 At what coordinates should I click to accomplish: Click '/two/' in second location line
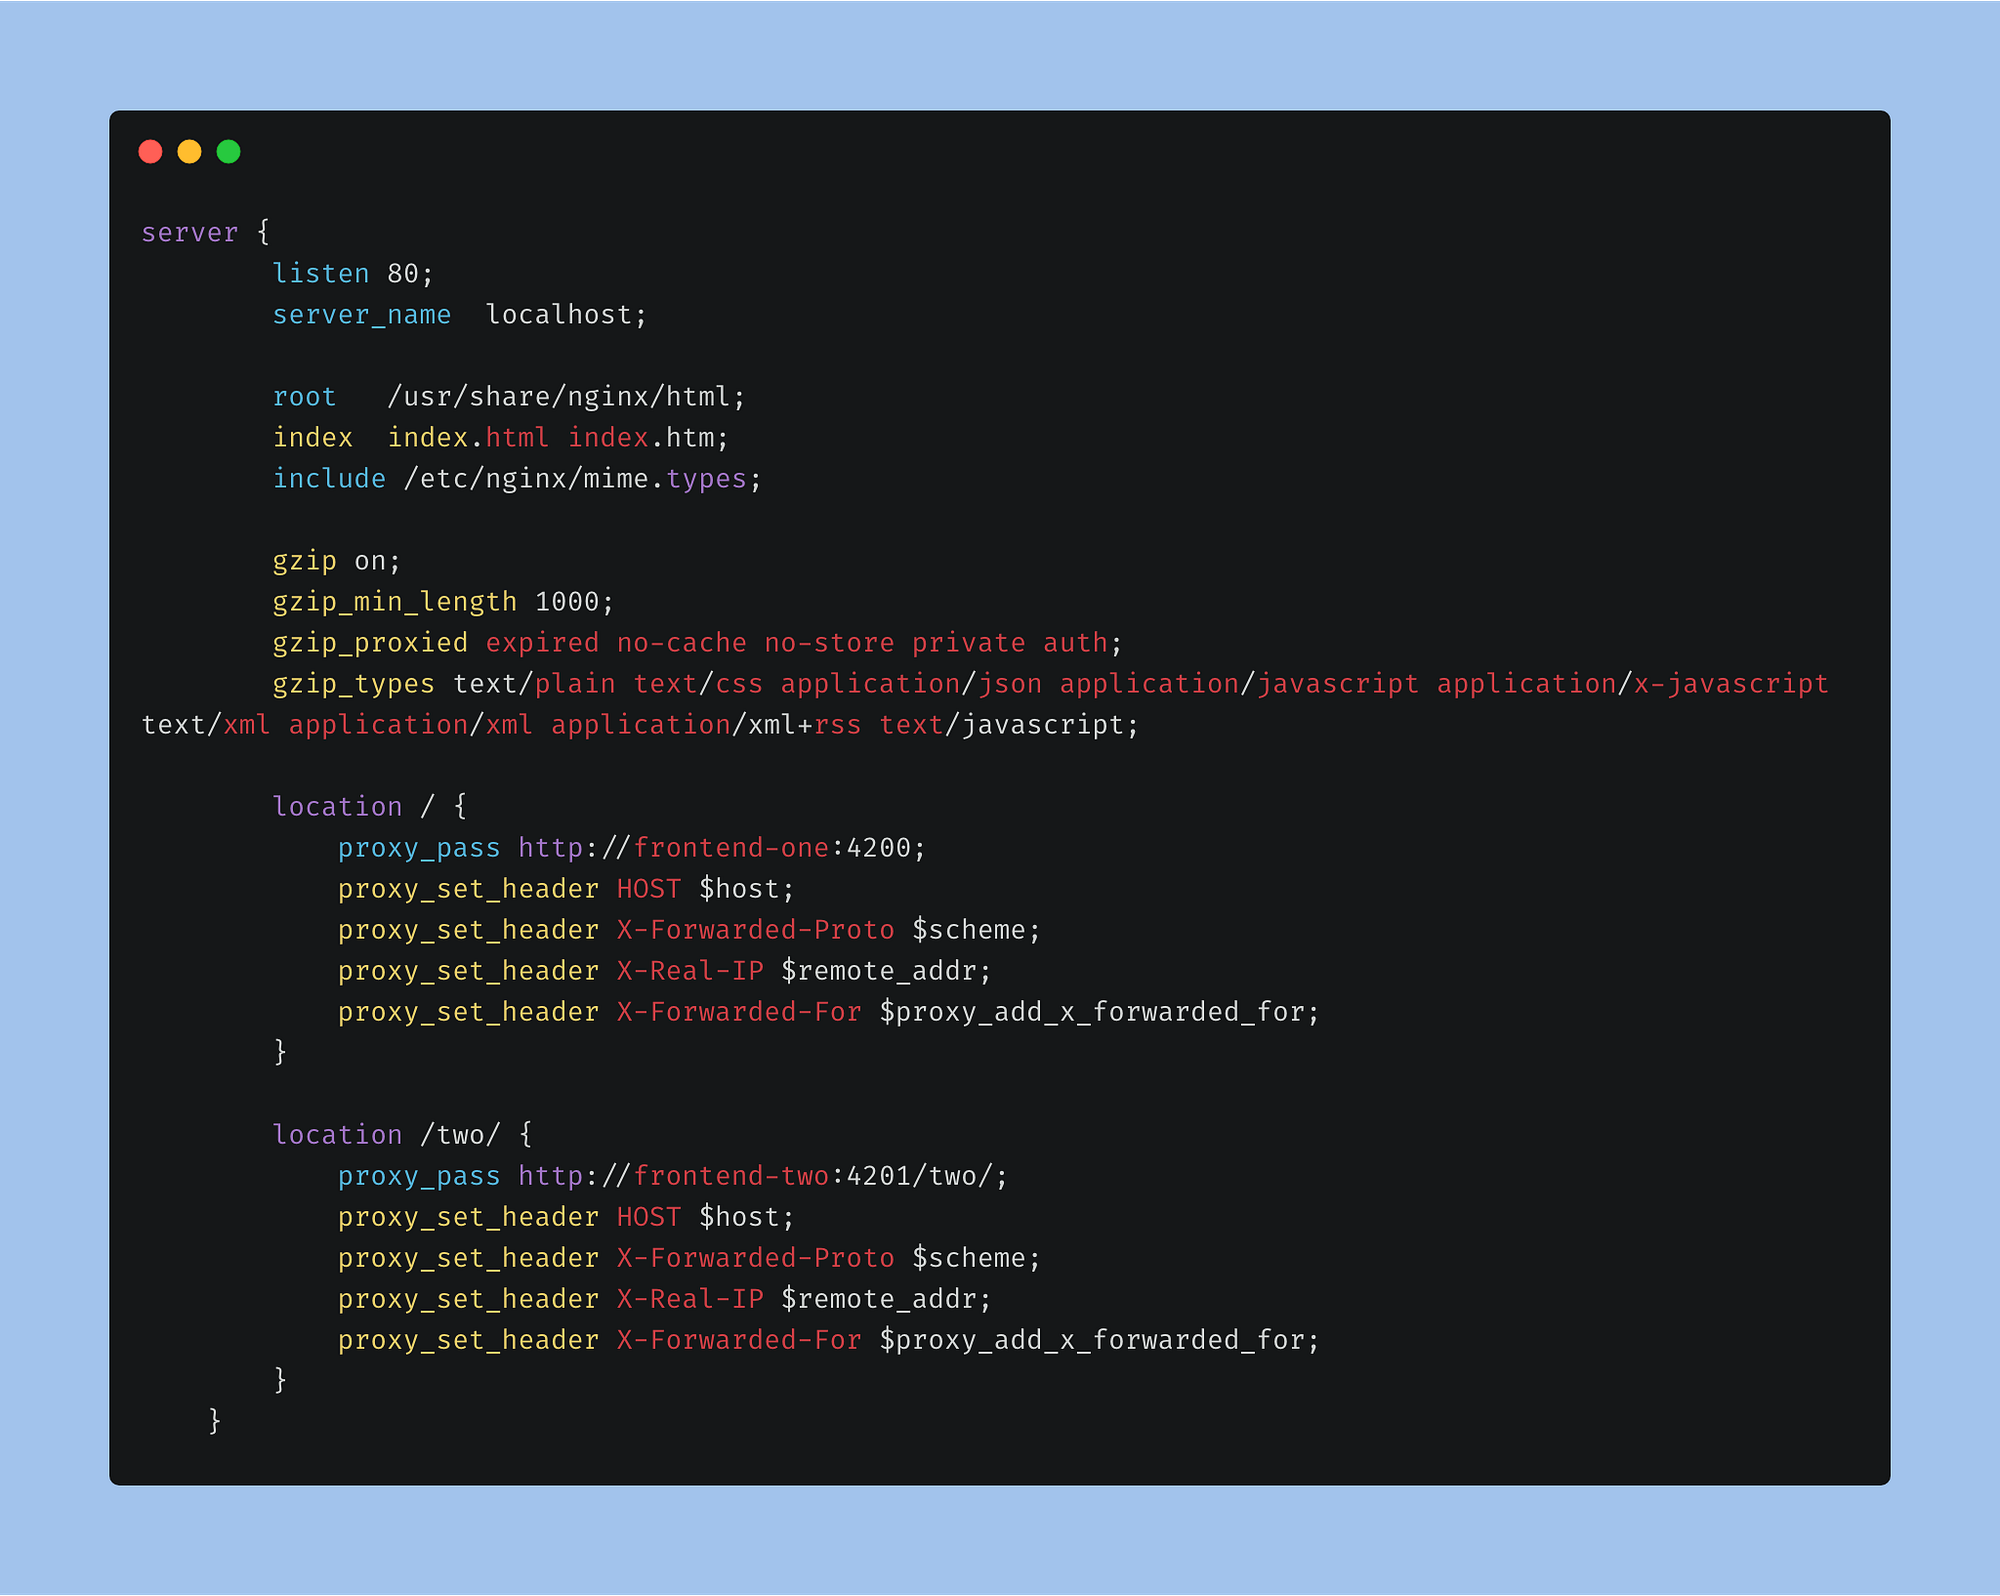(x=459, y=1135)
